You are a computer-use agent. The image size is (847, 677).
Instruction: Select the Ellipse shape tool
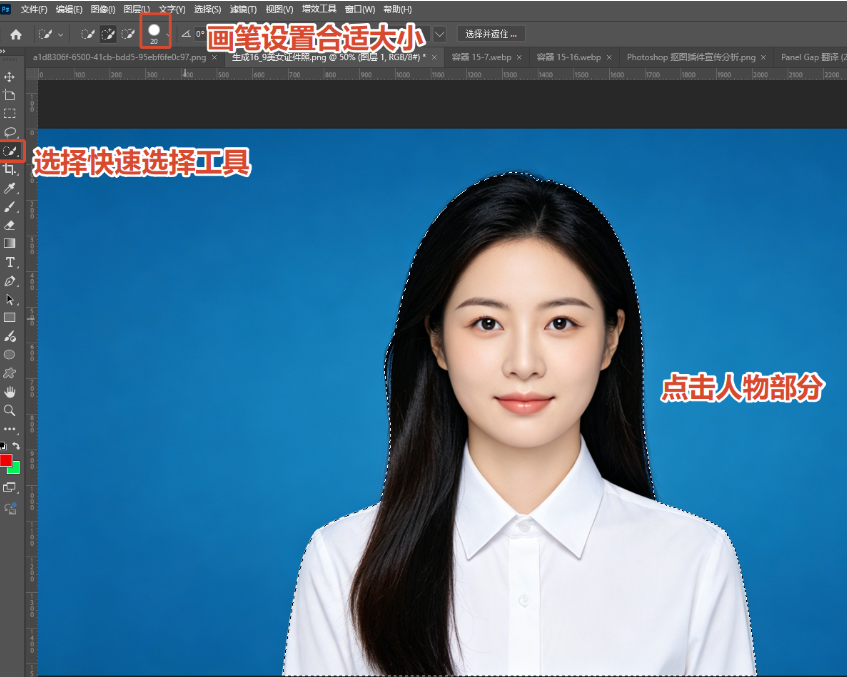10,355
